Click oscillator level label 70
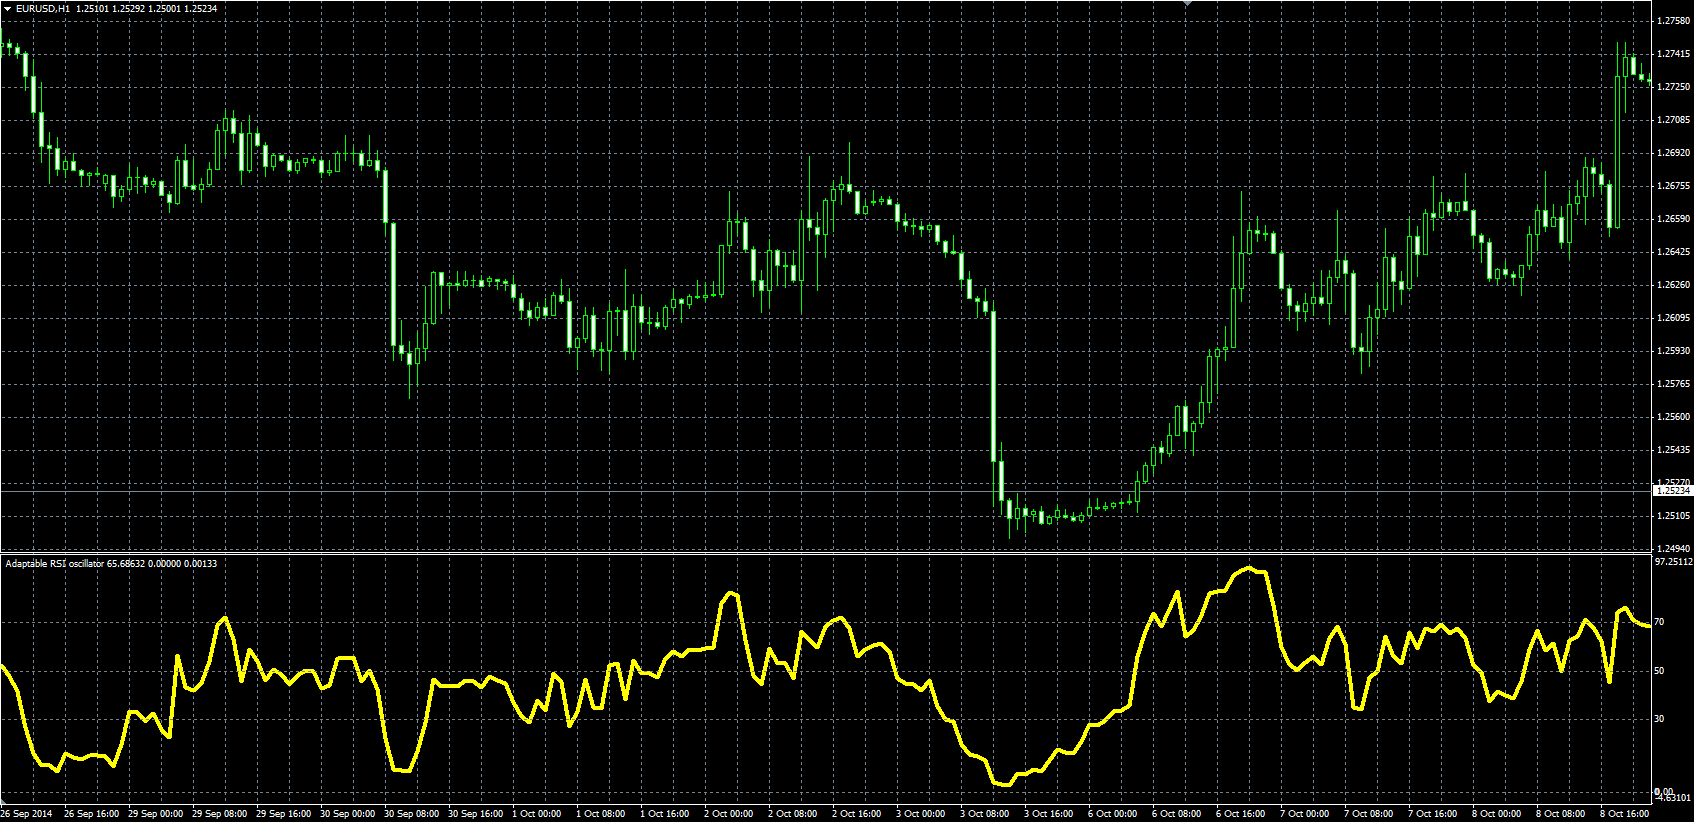 (1659, 622)
